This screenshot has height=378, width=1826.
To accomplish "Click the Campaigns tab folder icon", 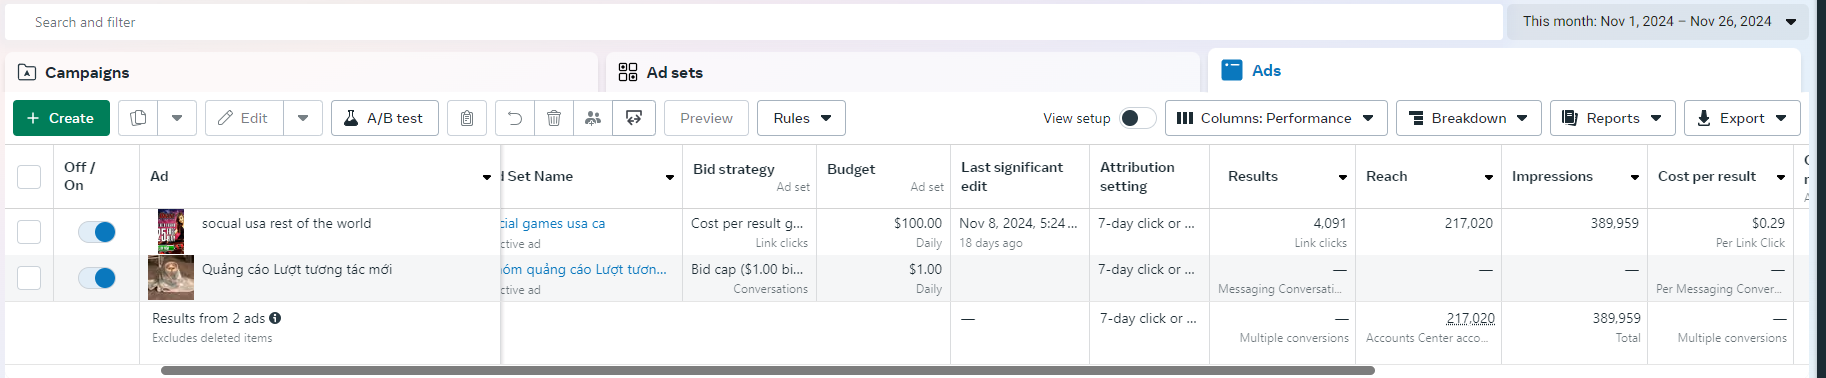I will tap(27, 72).
